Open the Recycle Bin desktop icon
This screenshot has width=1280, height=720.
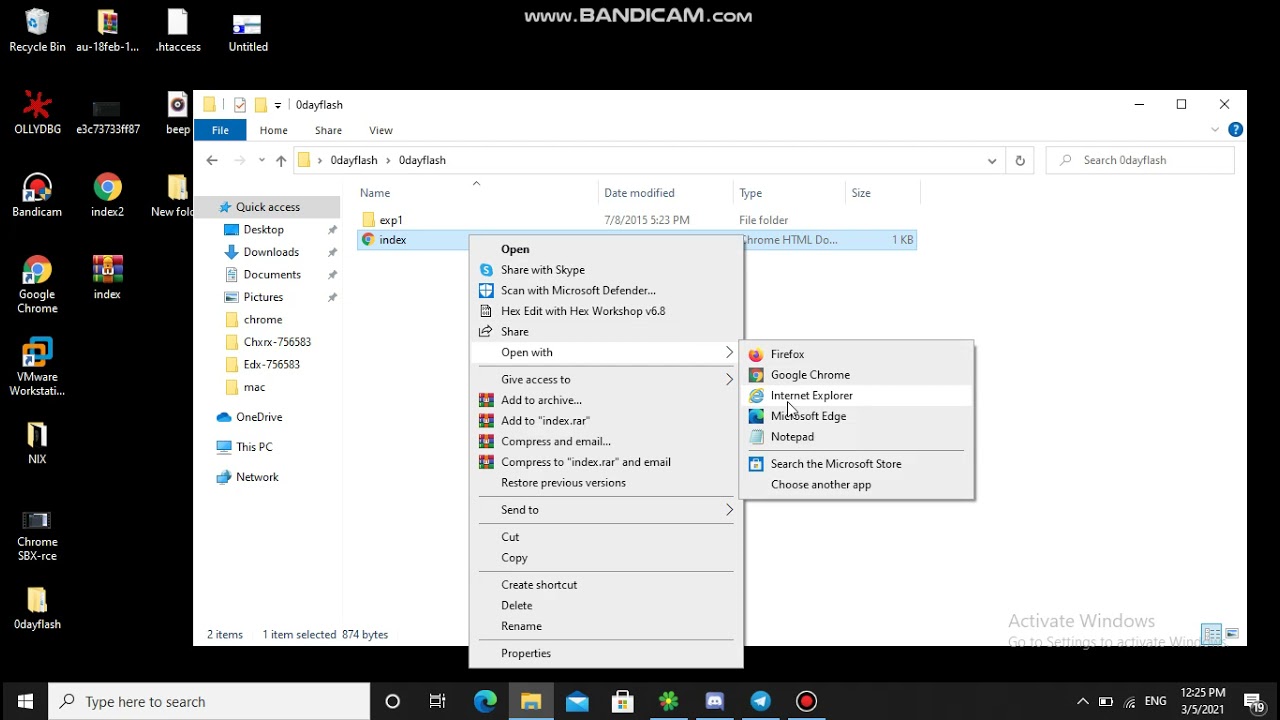[37, 30]
